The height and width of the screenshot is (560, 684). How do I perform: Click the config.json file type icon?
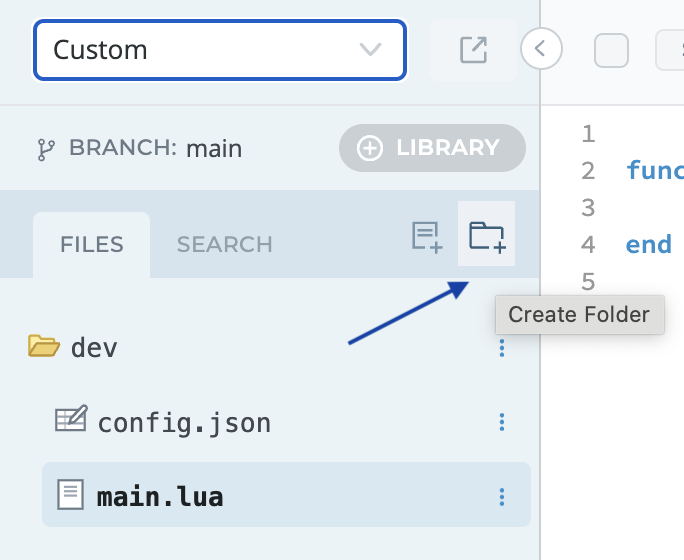(70, 421)
